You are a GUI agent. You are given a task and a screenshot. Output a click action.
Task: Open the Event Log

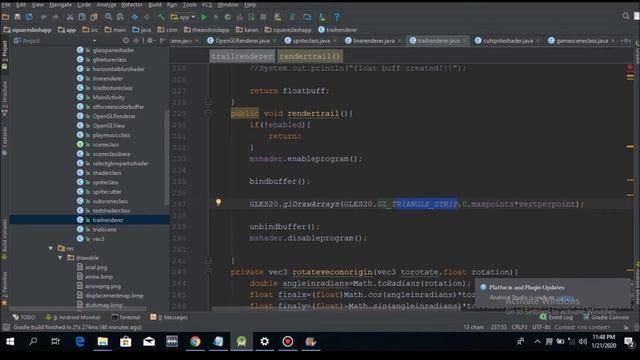coord(556,317)
